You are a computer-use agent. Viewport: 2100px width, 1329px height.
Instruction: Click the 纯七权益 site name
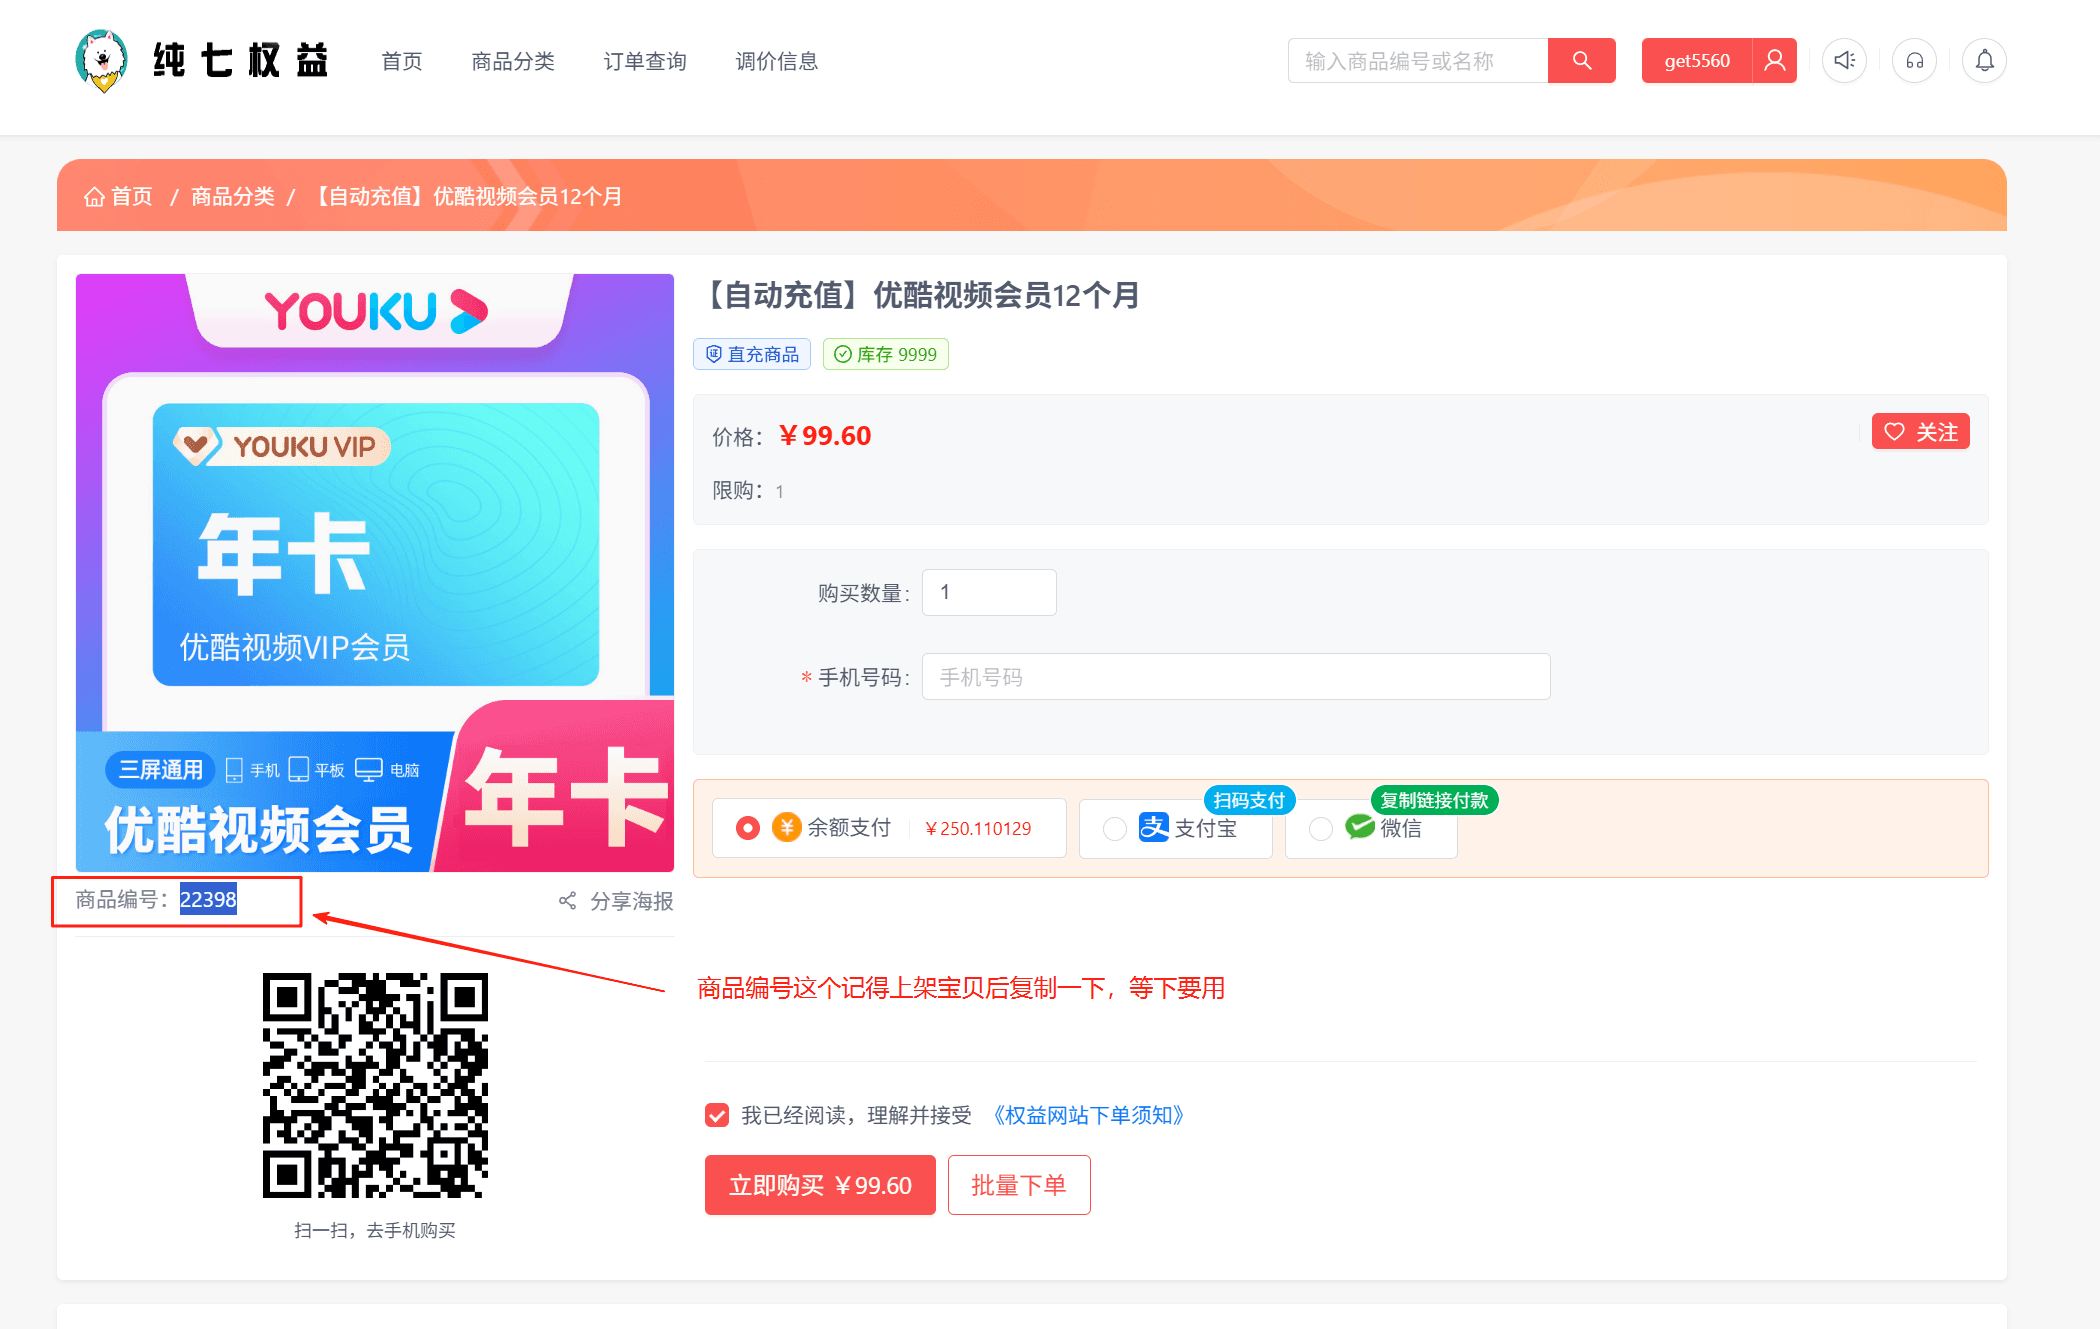[241, 61]
